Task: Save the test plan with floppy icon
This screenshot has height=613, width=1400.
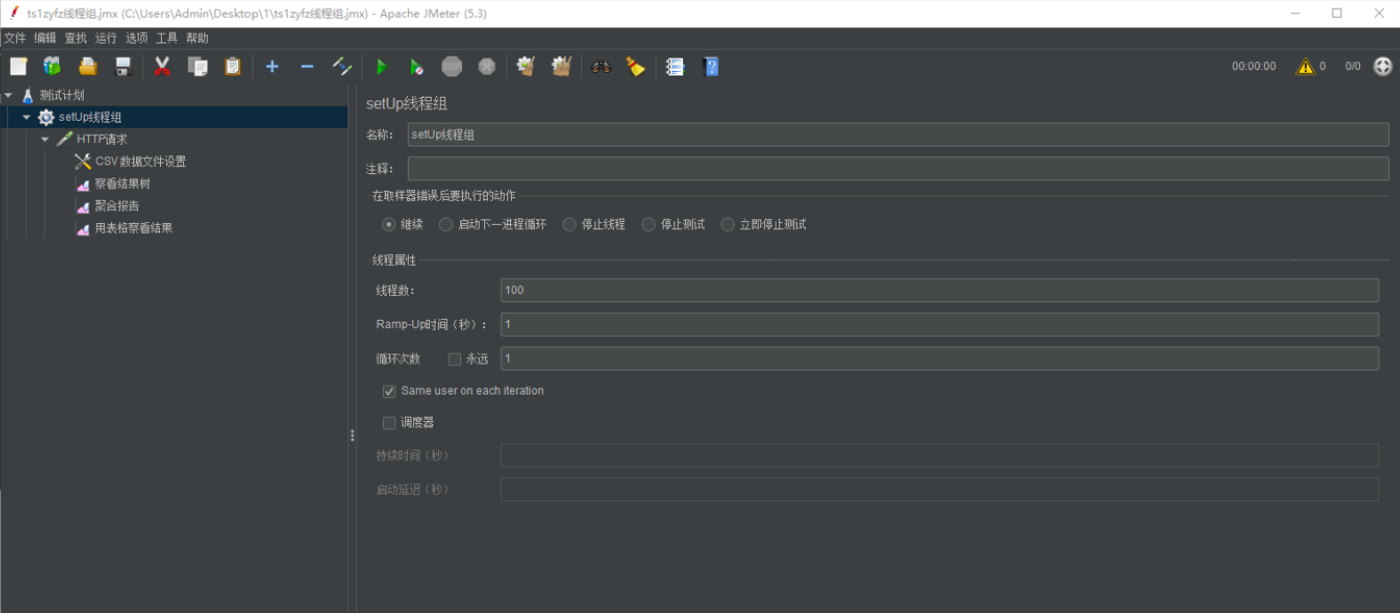Action: pyautogui.click(x=123, y=67)
